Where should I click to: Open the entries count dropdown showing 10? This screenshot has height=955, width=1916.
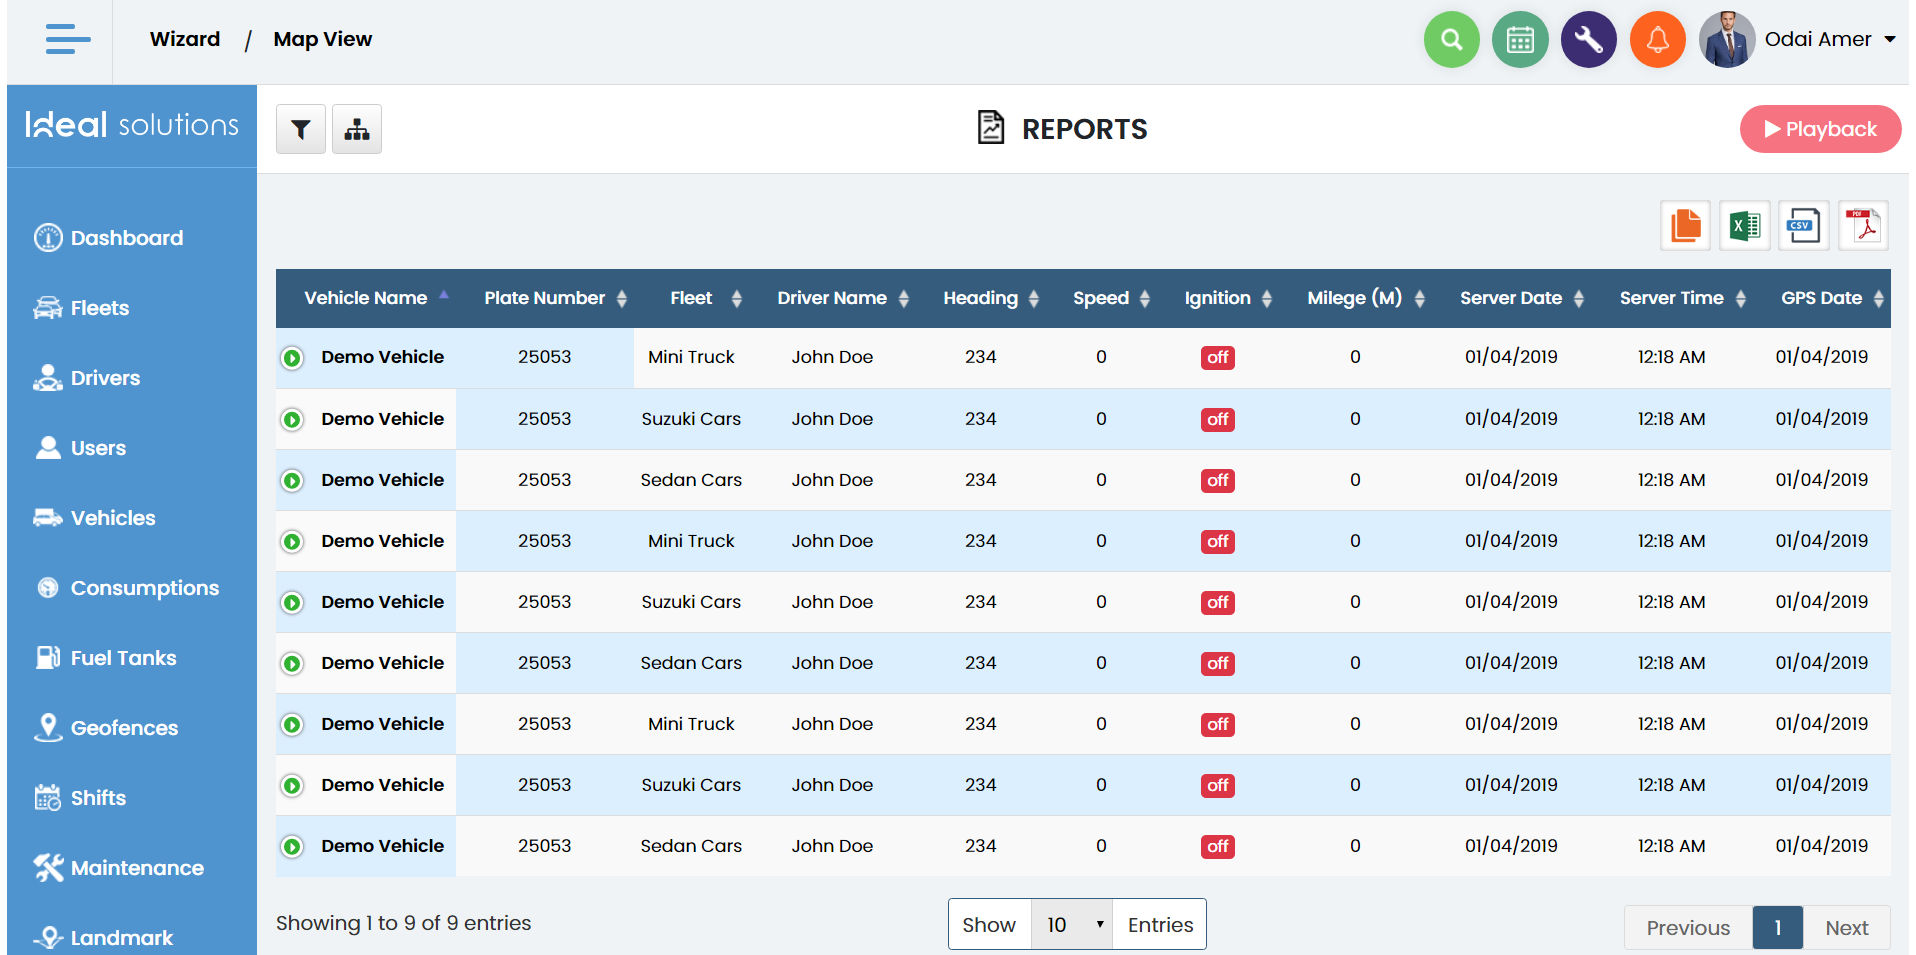tap(1072, 925)
